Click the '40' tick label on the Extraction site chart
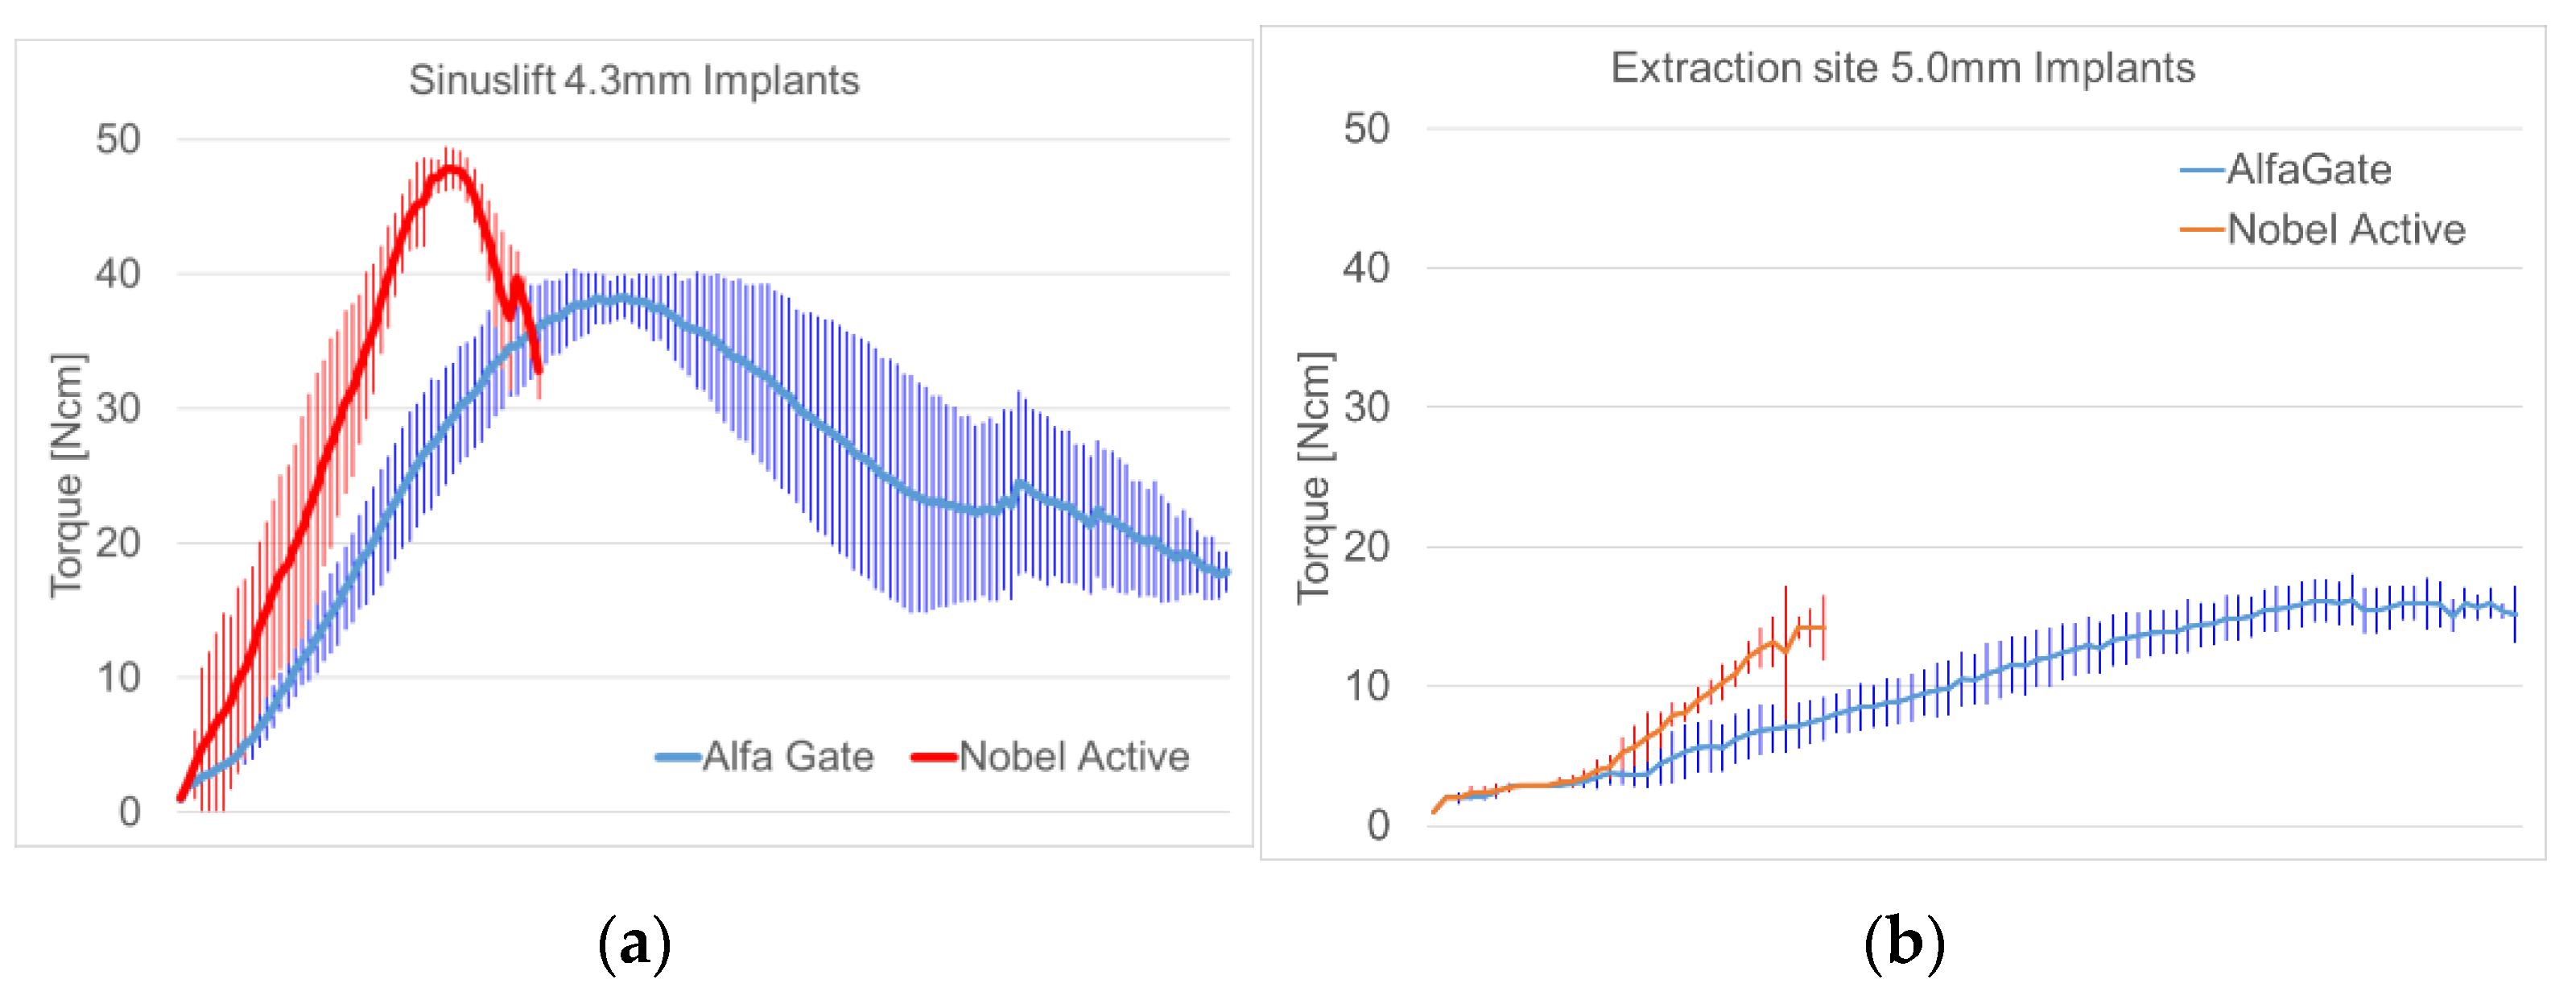The image size is (2576, 1004). [x=1366, y=268]
